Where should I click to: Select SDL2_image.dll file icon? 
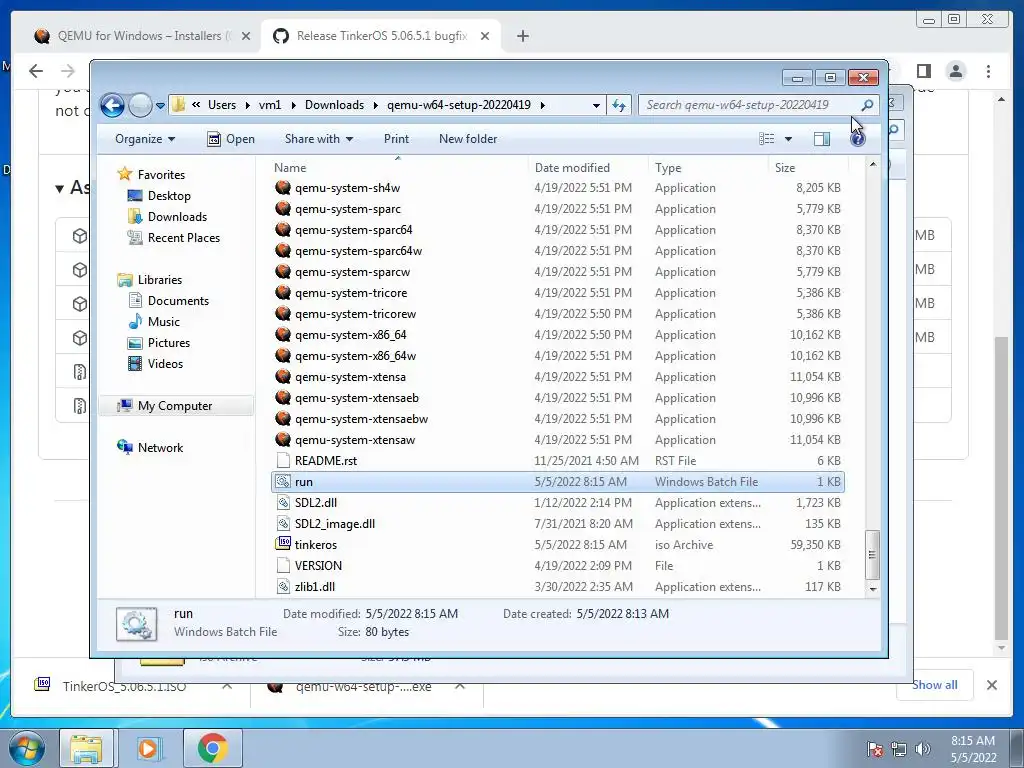coord(283,523)
